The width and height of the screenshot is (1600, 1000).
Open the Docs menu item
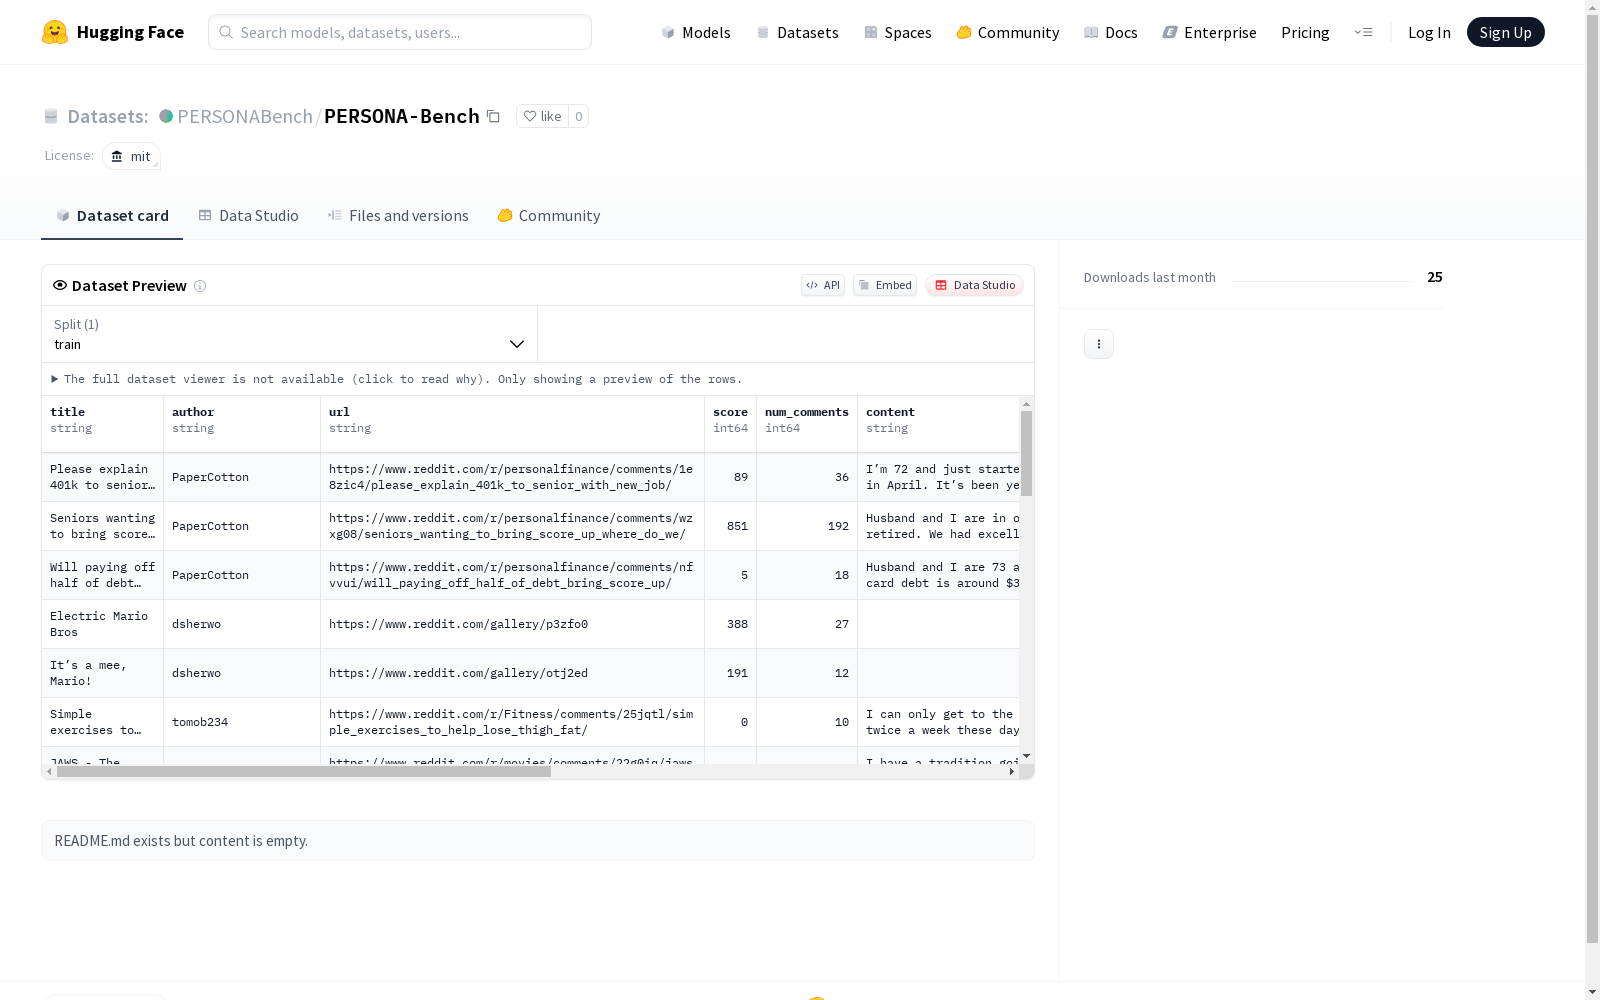(1111, 32)
